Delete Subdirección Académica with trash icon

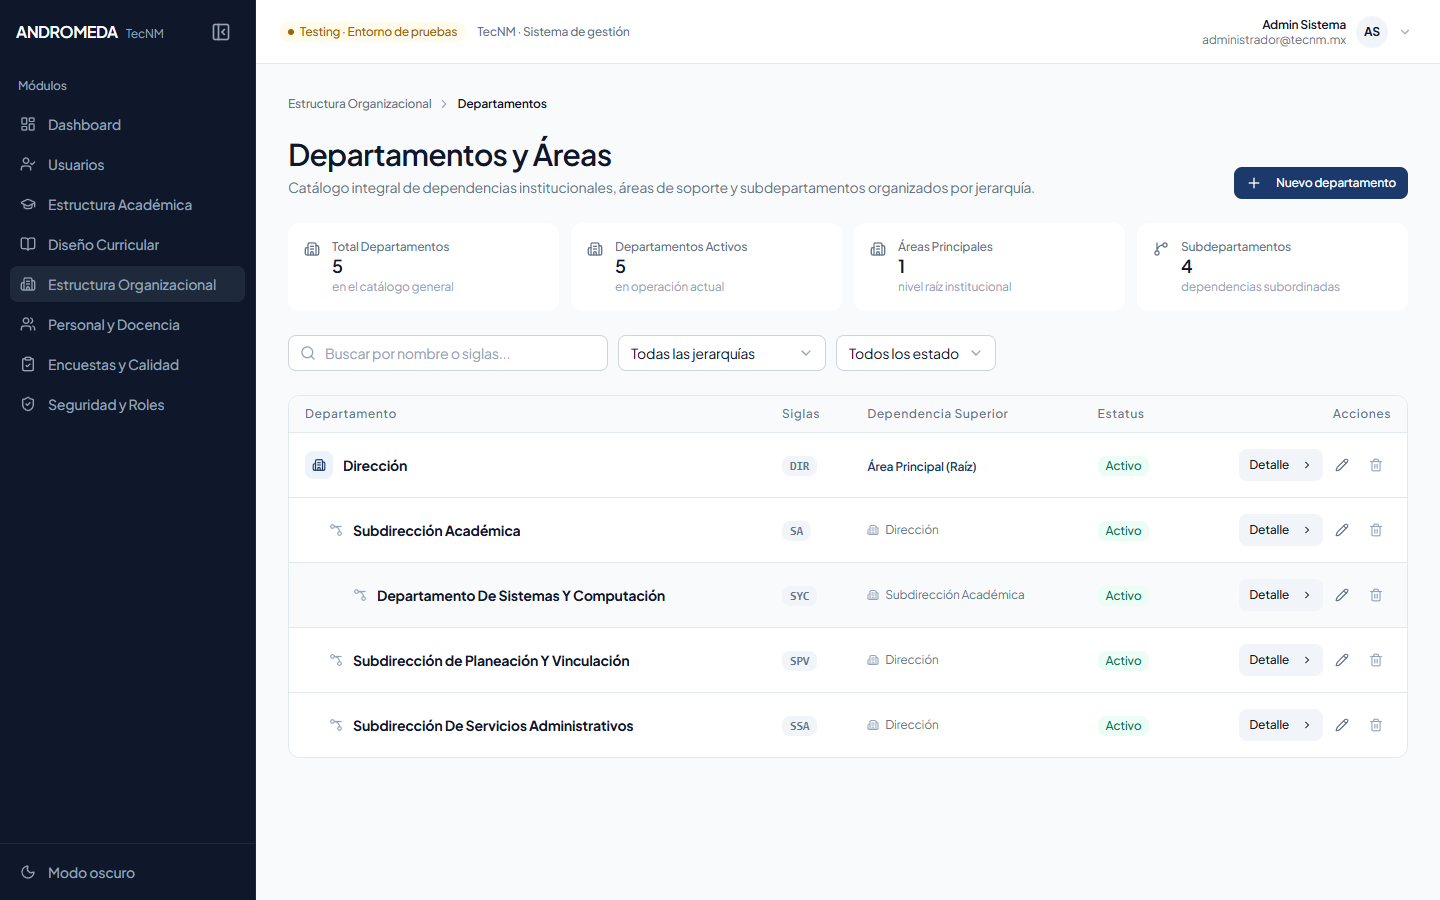click(1376, 530)
